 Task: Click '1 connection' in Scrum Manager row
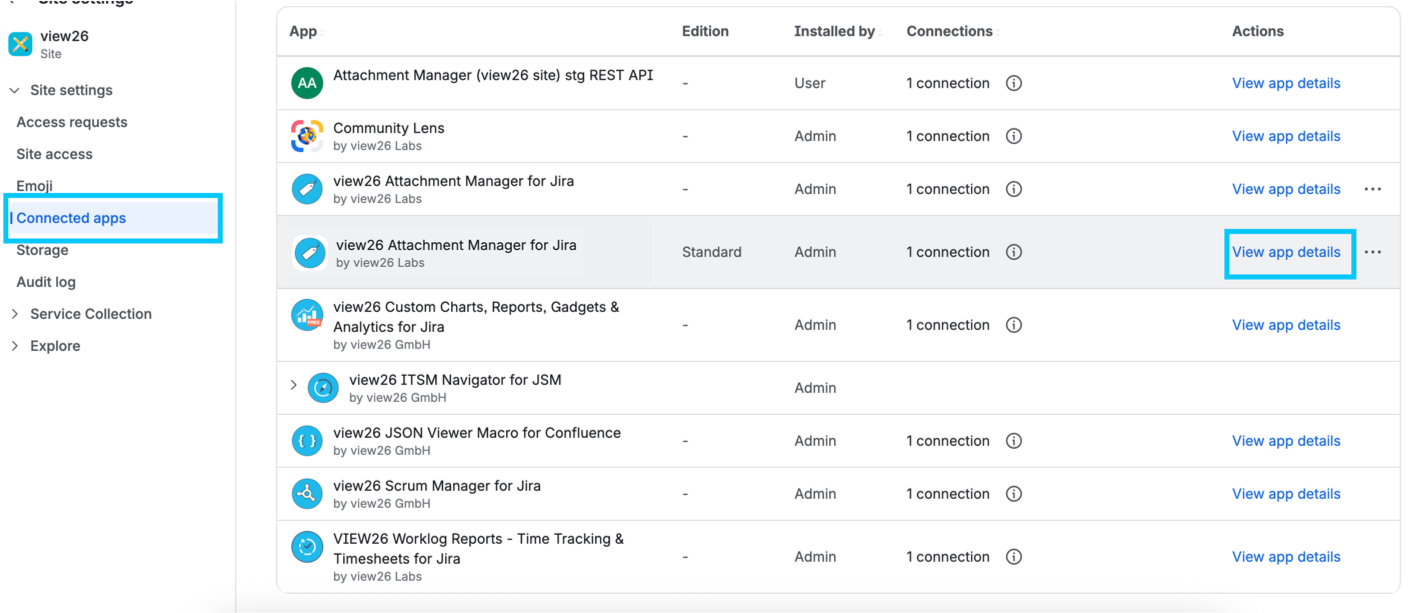coord(948,494)
